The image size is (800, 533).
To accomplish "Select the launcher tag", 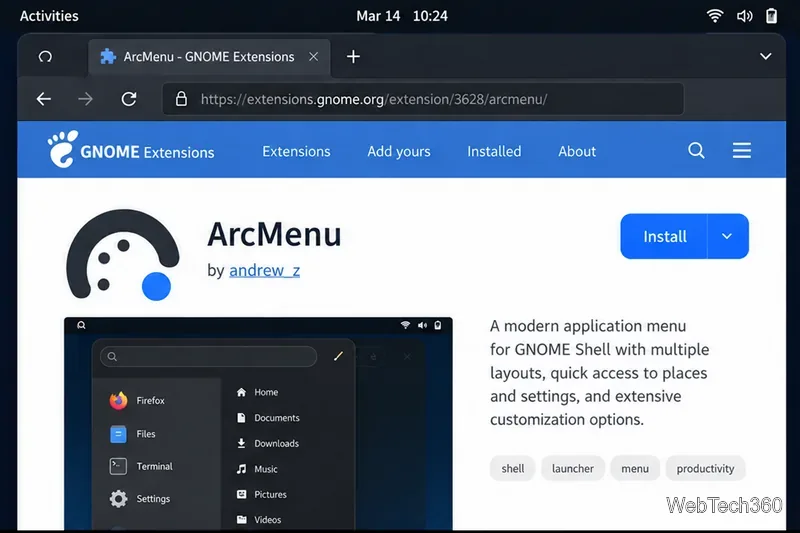I will pos(572,468).
